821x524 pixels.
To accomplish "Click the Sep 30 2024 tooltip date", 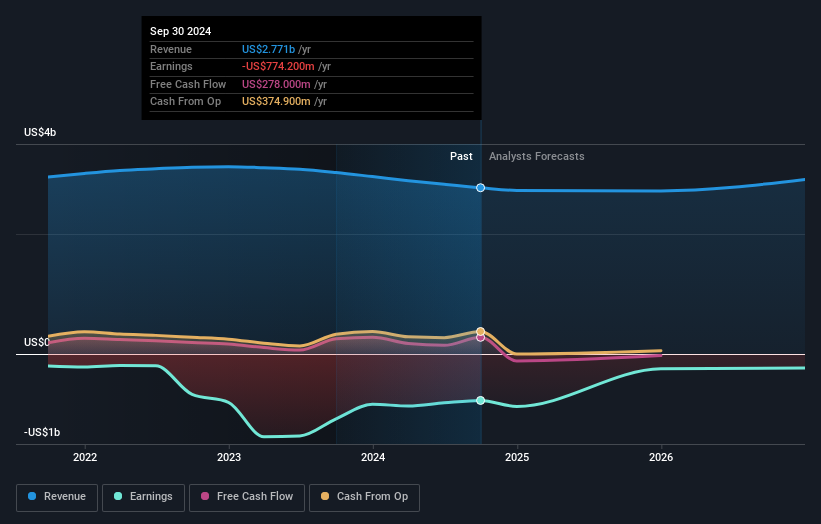I will point(181,31).
